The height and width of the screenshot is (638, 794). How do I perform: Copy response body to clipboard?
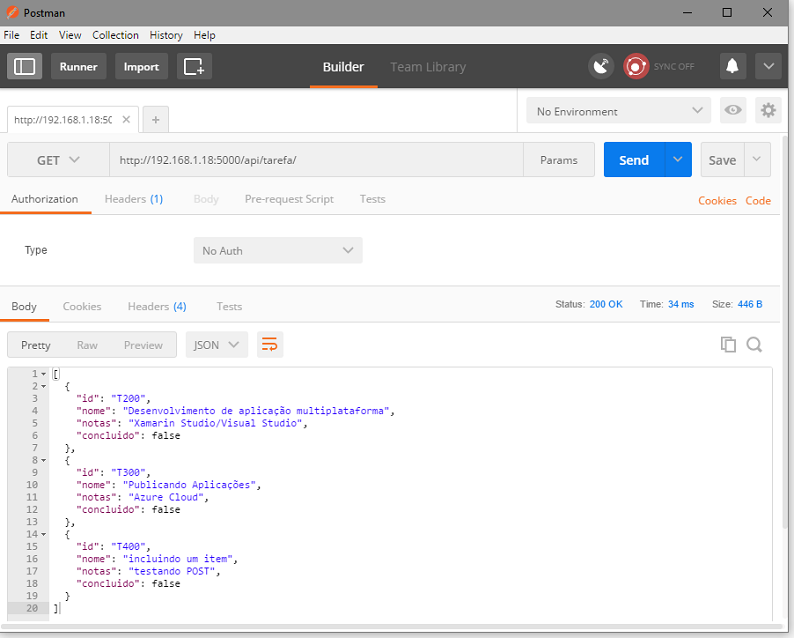pyautogui.click(x=728, y=344)
